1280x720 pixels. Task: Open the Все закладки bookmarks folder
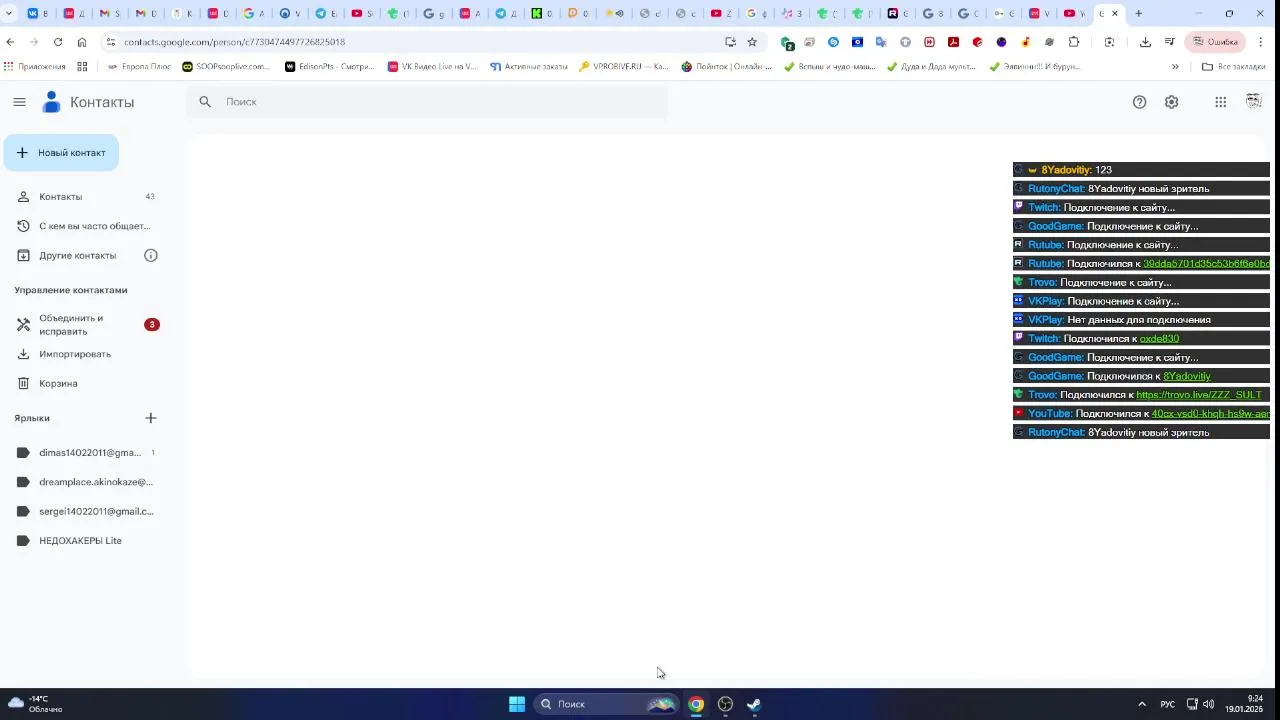click(1234, 67)
